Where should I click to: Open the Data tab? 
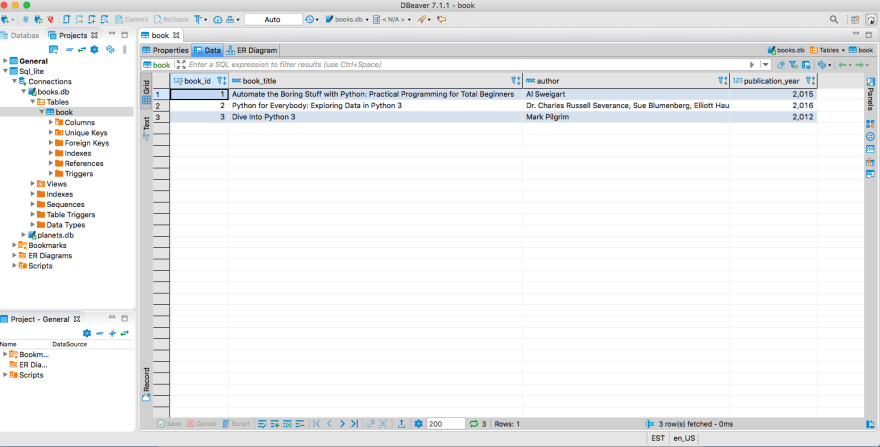[x=208, y=50]
